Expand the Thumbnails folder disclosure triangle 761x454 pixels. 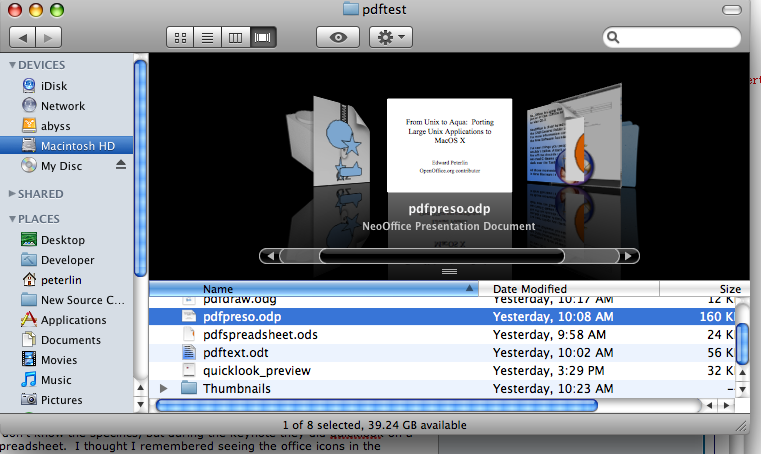164,388
